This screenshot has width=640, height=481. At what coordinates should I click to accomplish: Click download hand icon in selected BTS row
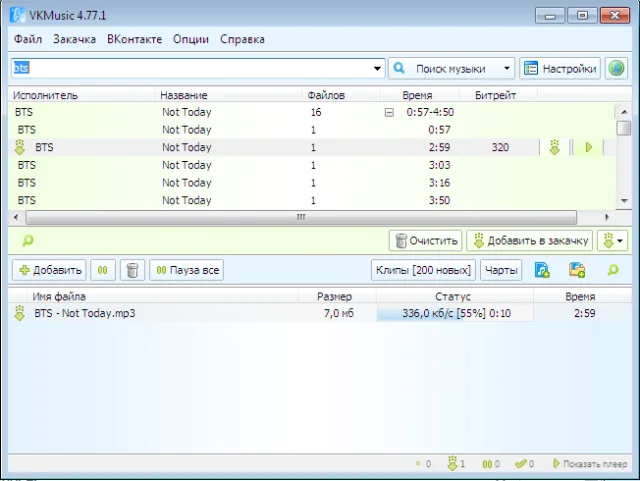click(x=554, y=147)
